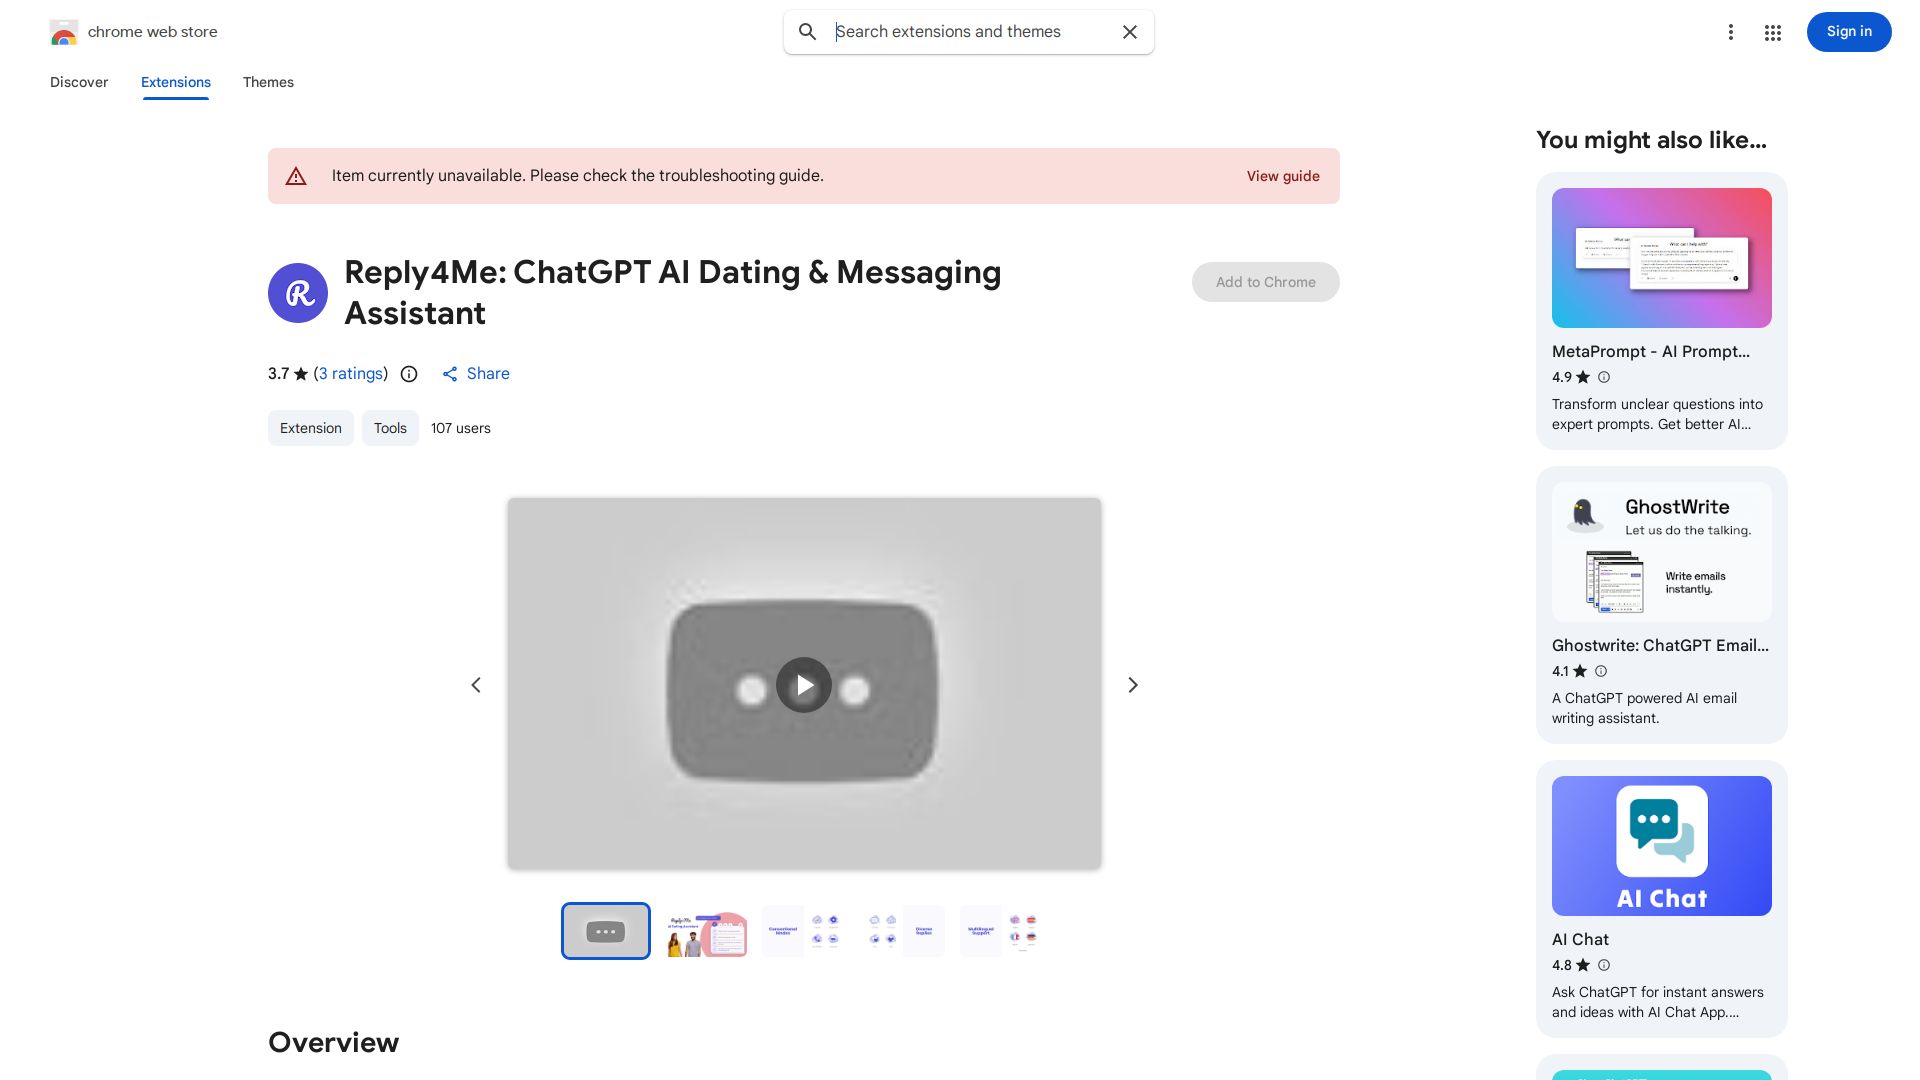Clear search with the X icon
Viewport: 1920px width, 1080px height.
coord(1130,32)
